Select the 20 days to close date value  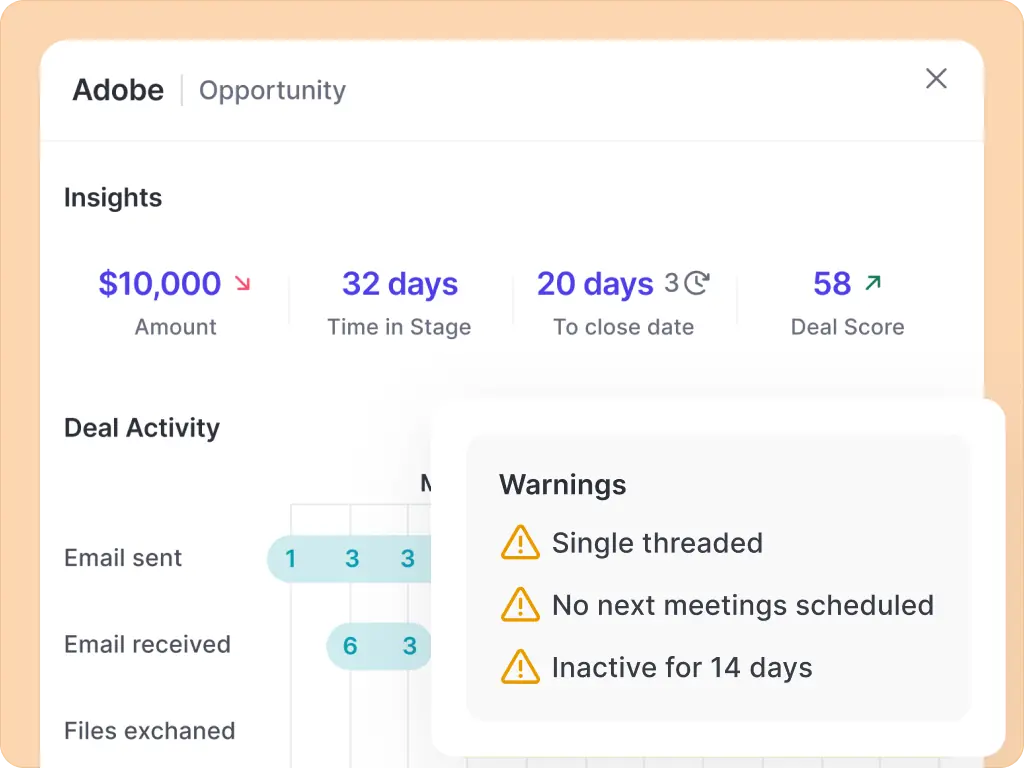[595, 284]
